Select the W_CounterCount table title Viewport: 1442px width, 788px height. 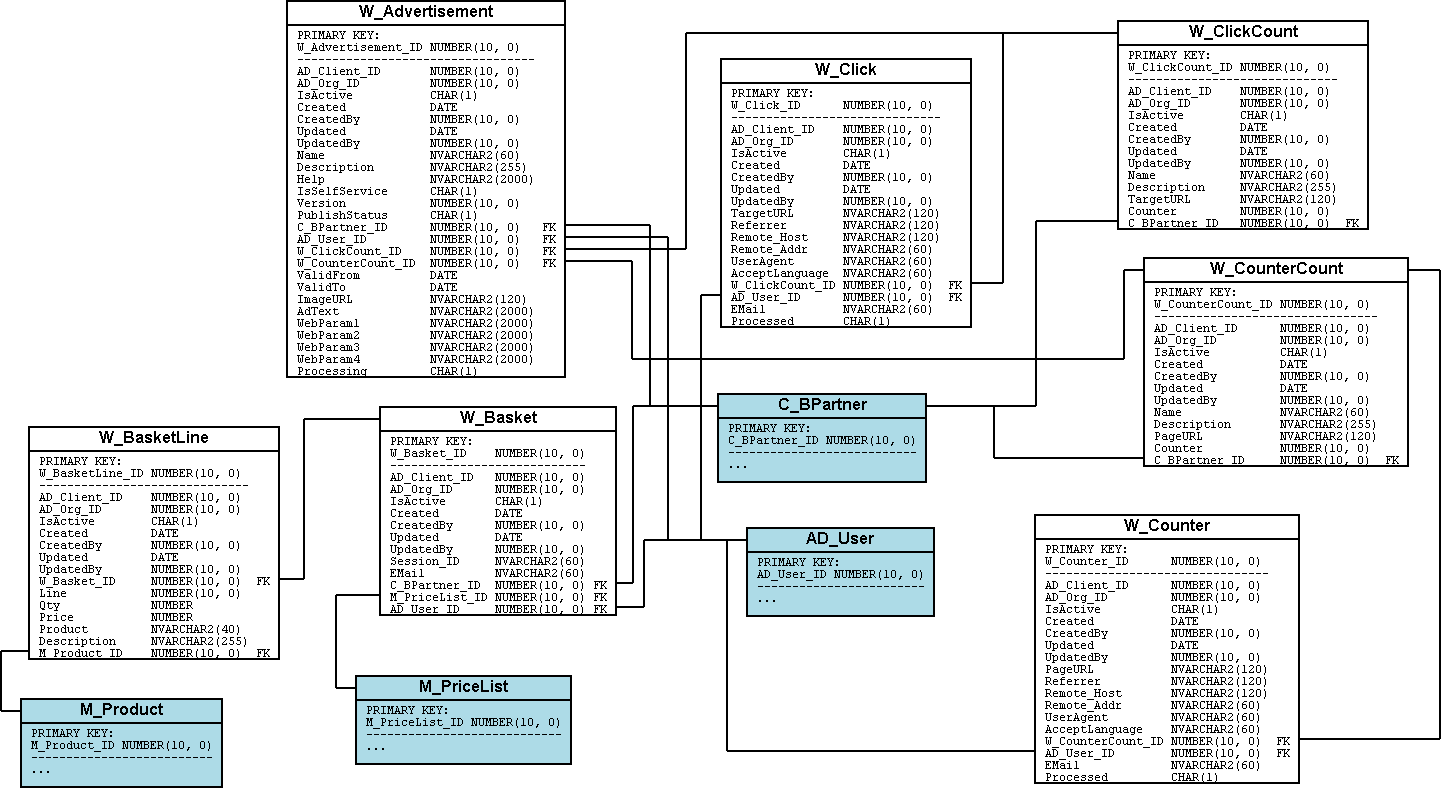coord(1275,268)
